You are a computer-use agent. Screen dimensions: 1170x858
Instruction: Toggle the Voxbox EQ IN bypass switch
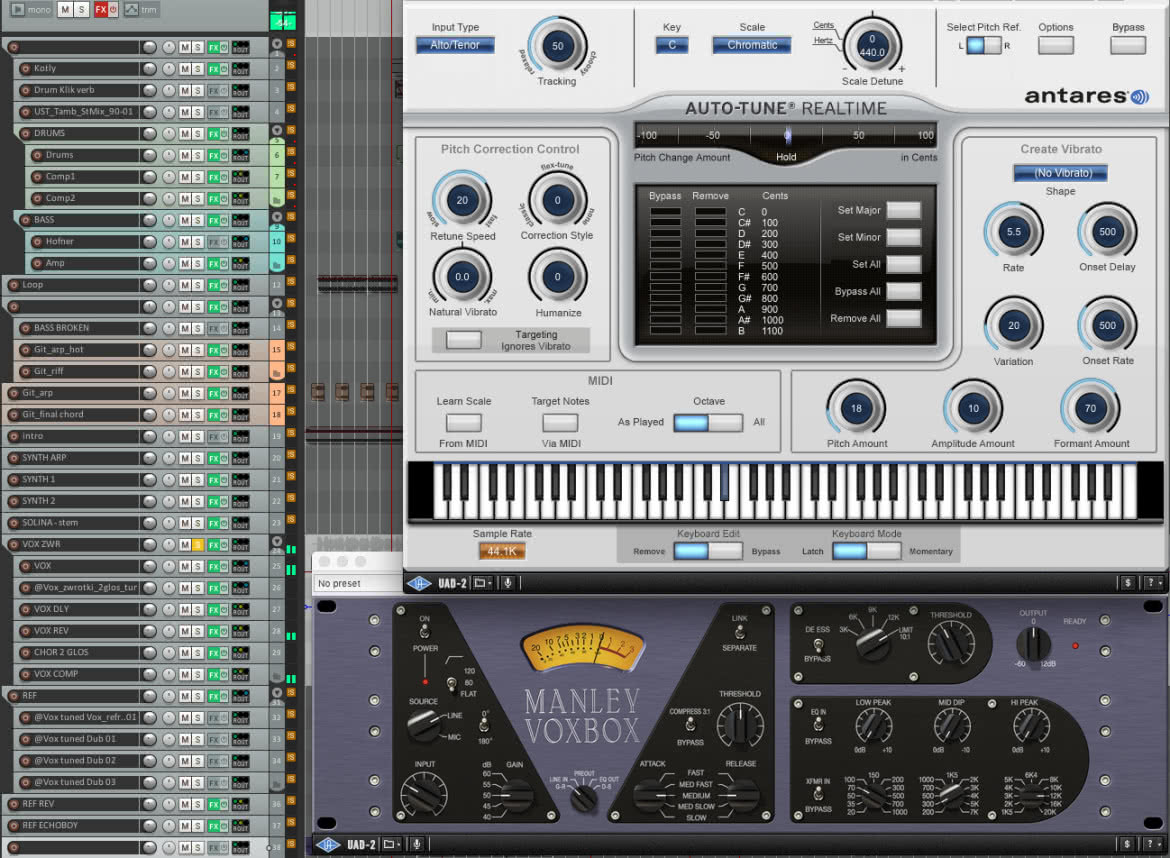pyautogui.click(x=819, y=724)
